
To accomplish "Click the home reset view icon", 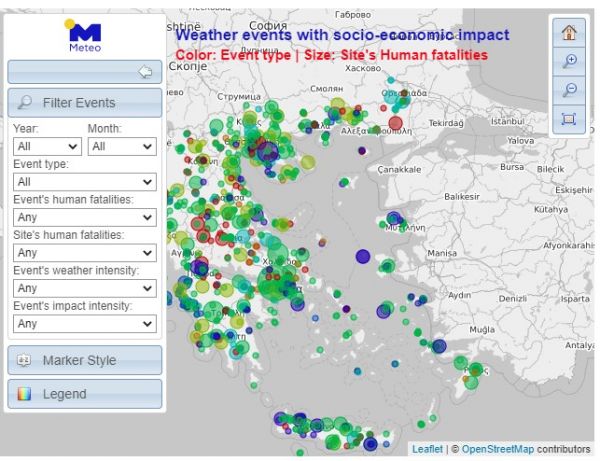I will coord(569,32).
